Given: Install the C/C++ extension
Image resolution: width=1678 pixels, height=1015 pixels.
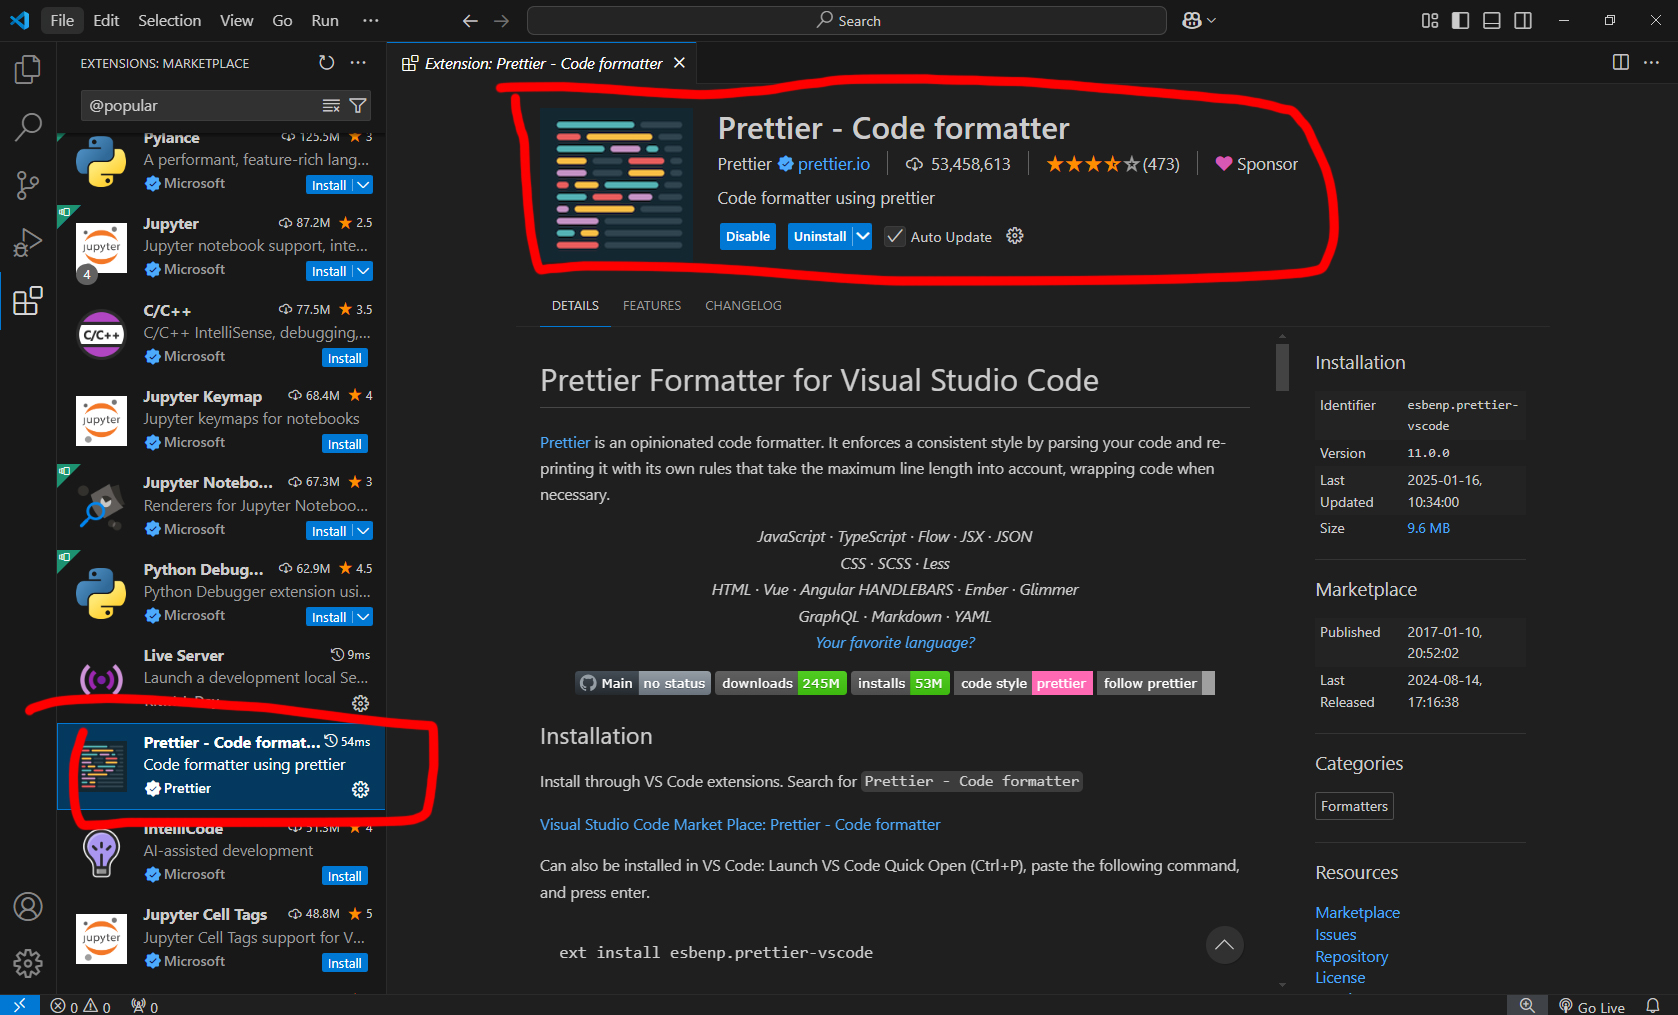Looking at the screenshot, I should pos(345,358).
